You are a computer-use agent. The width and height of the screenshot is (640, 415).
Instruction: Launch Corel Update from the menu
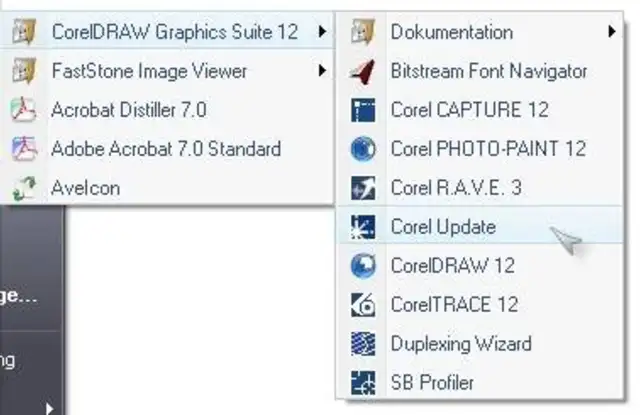pyautogui.click(x=443, y=227)
